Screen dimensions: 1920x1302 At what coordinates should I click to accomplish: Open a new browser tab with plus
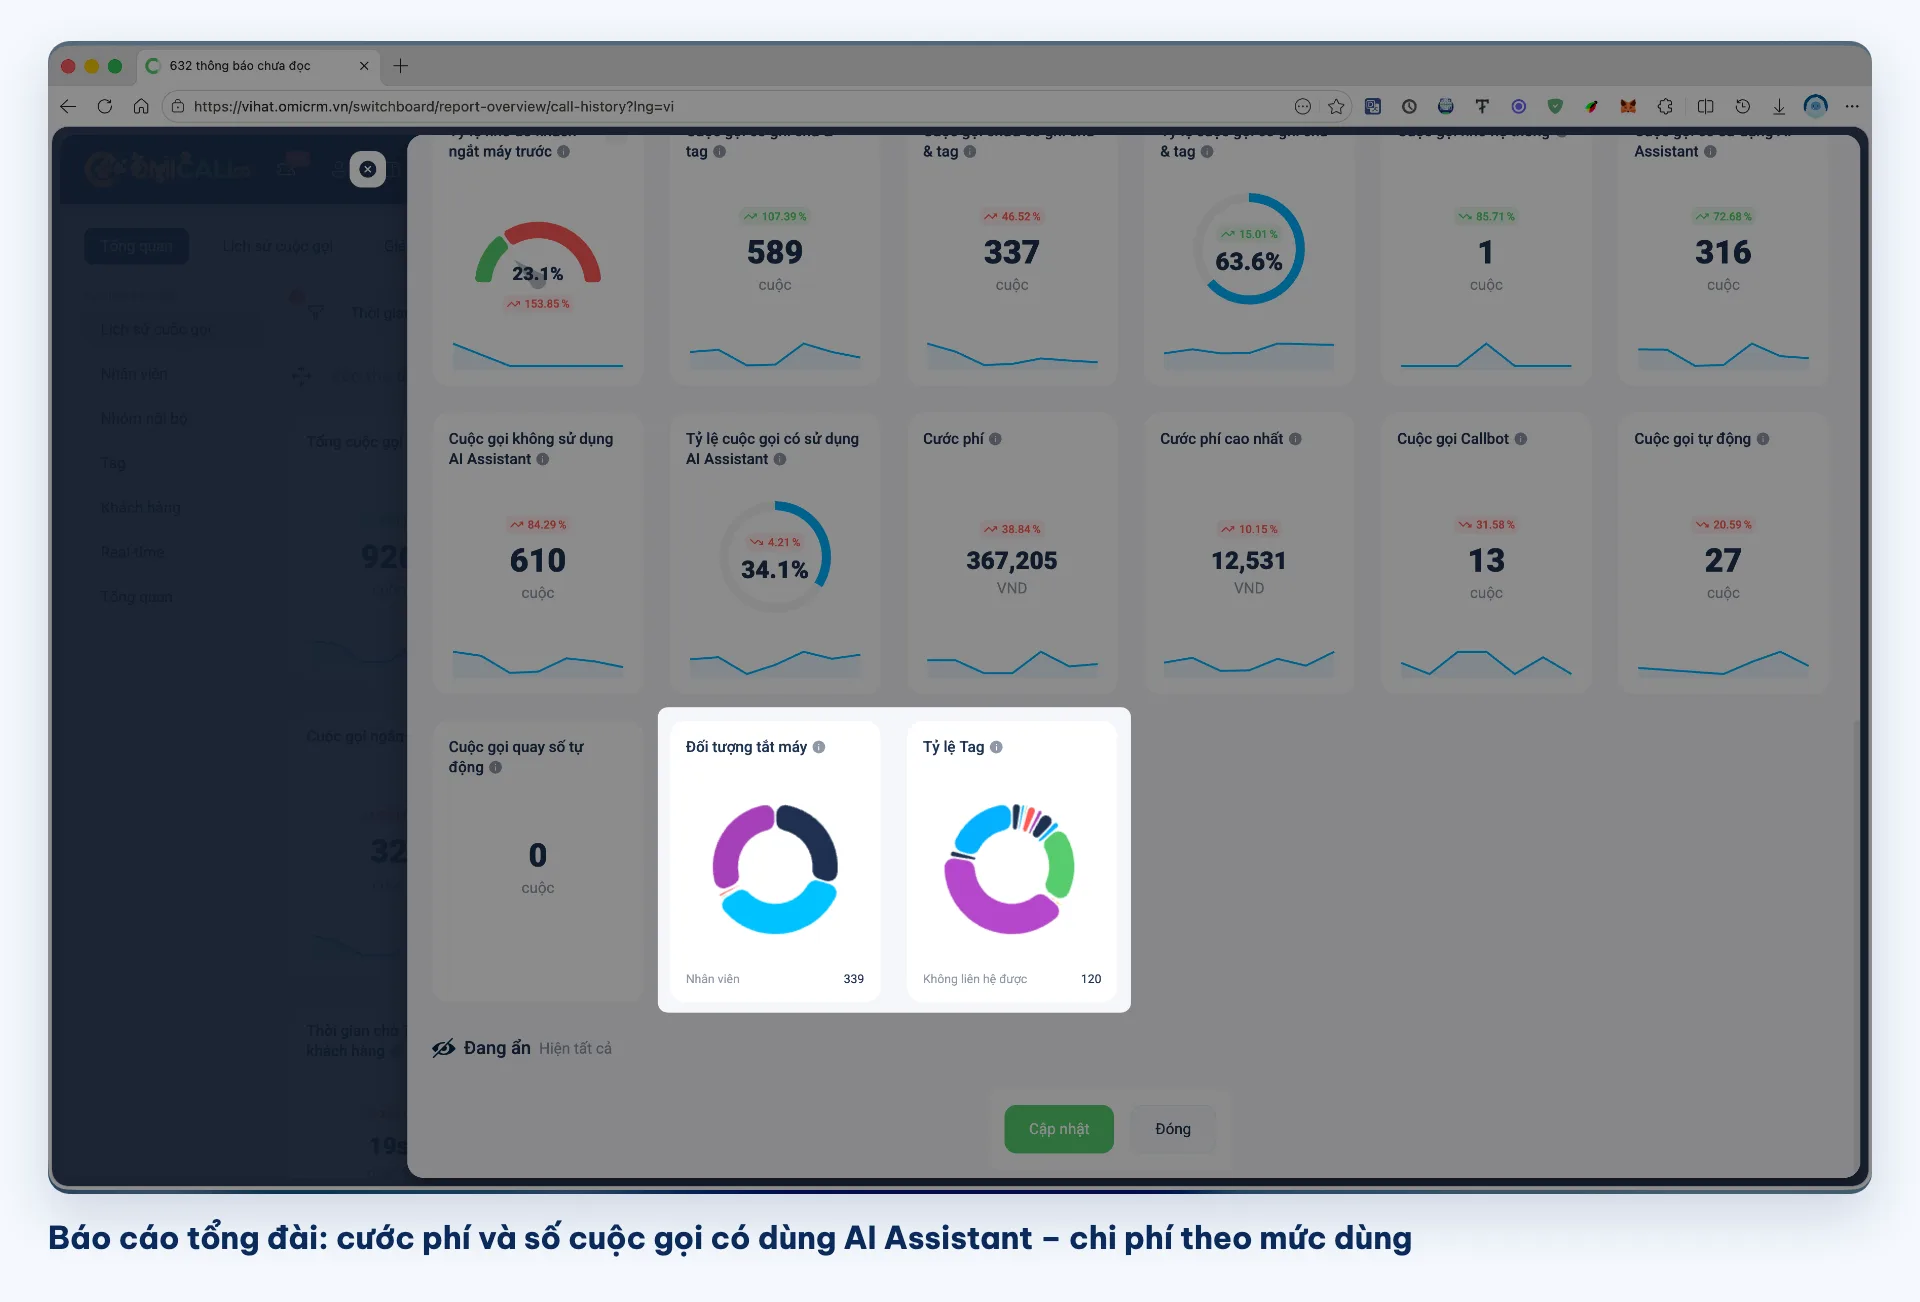click(401, 66)
